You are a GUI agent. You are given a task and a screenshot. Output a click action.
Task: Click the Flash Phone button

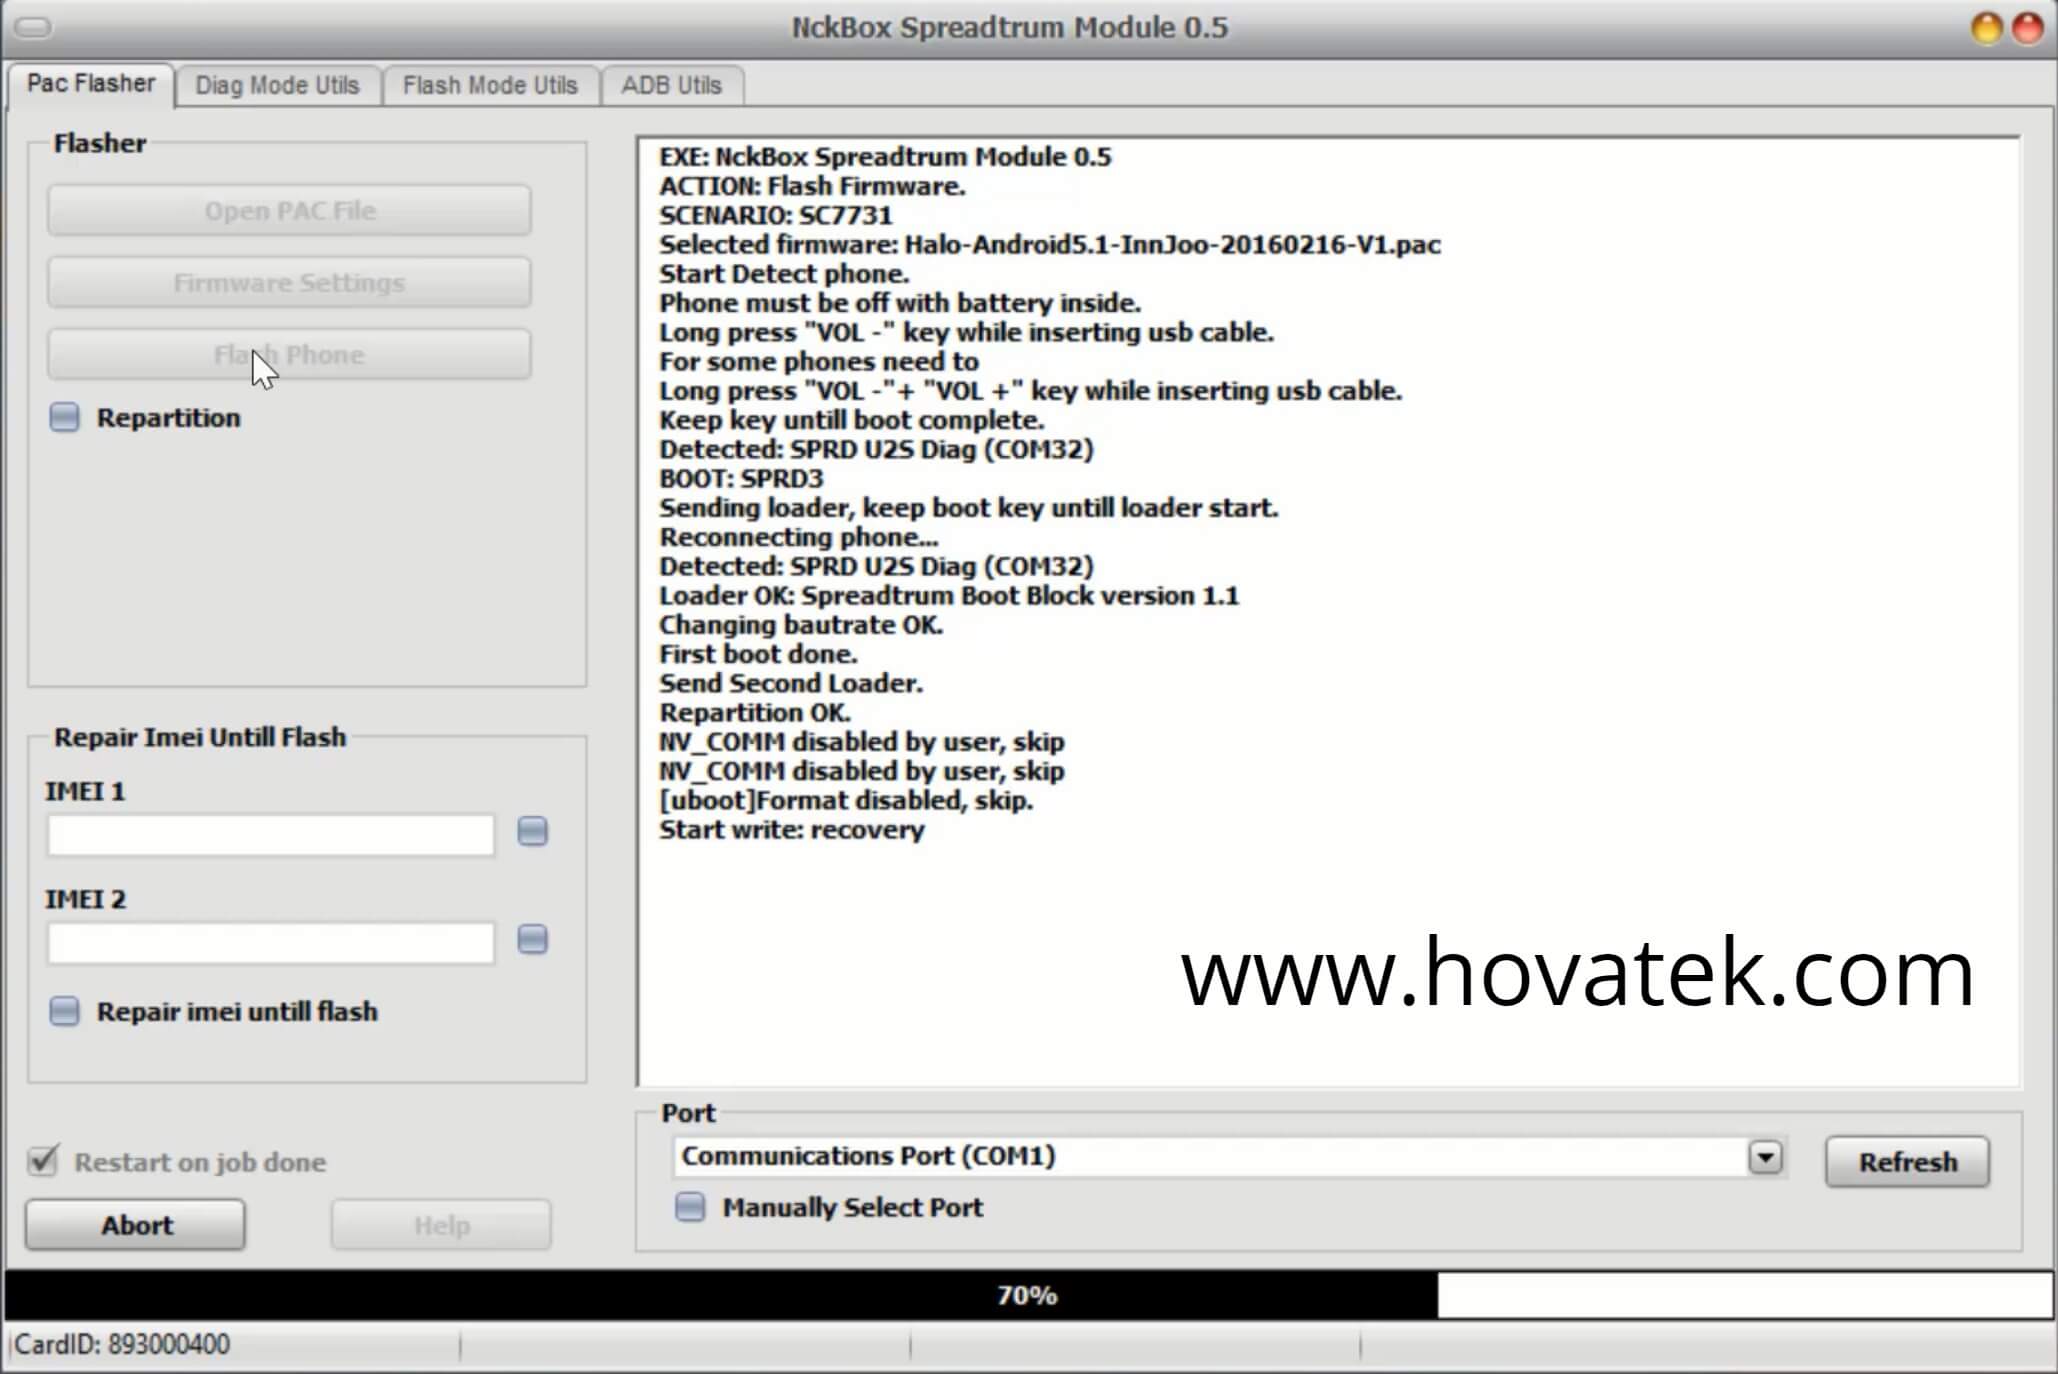289,355
